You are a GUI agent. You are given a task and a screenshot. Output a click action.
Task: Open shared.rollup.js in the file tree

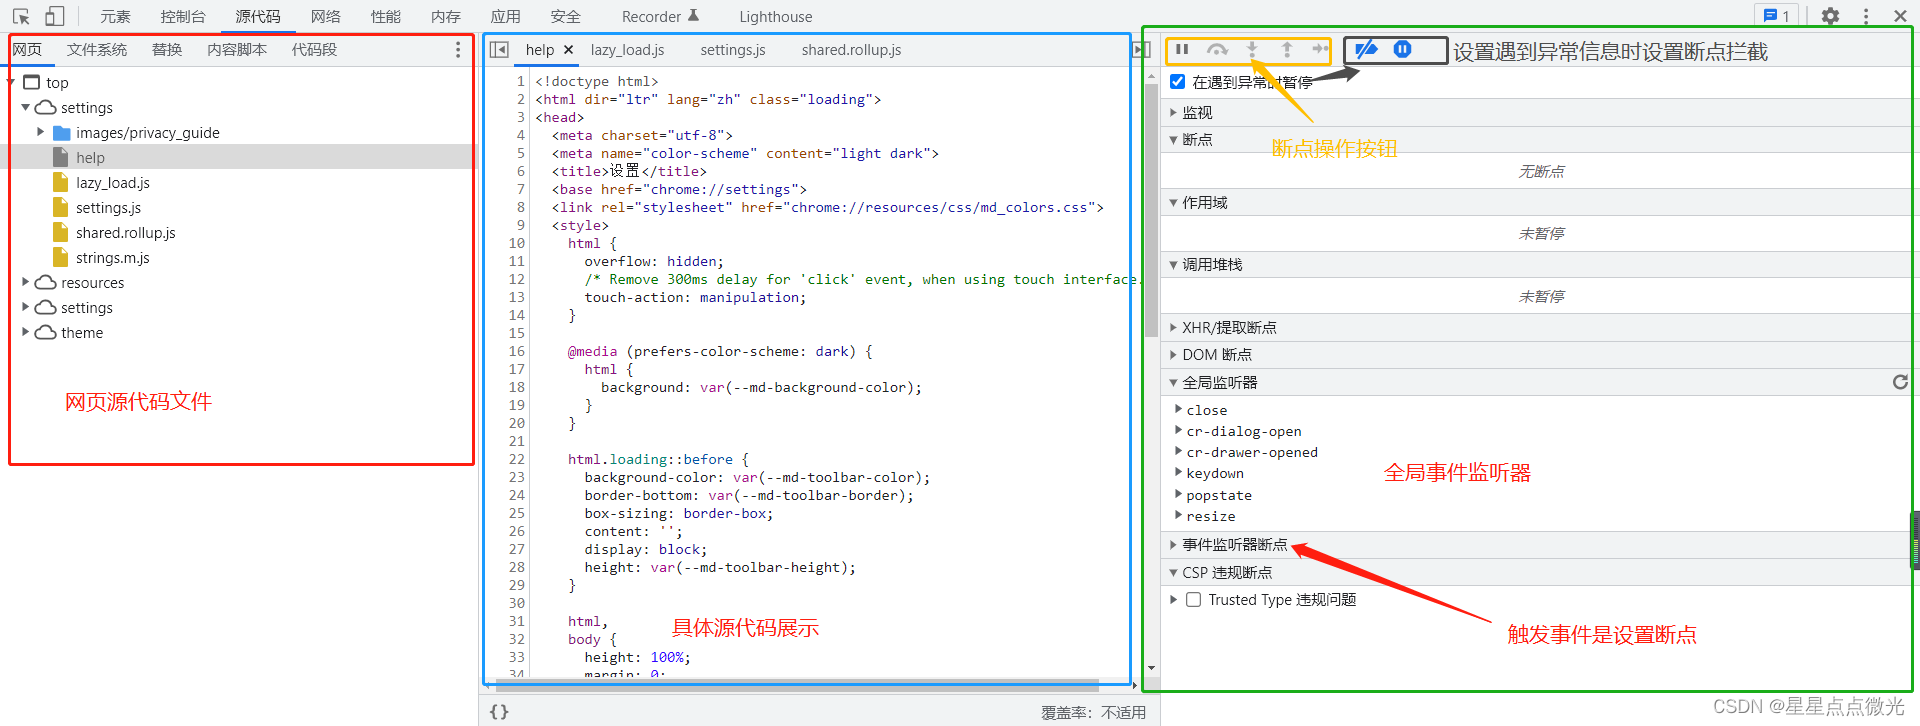point(126,233)
